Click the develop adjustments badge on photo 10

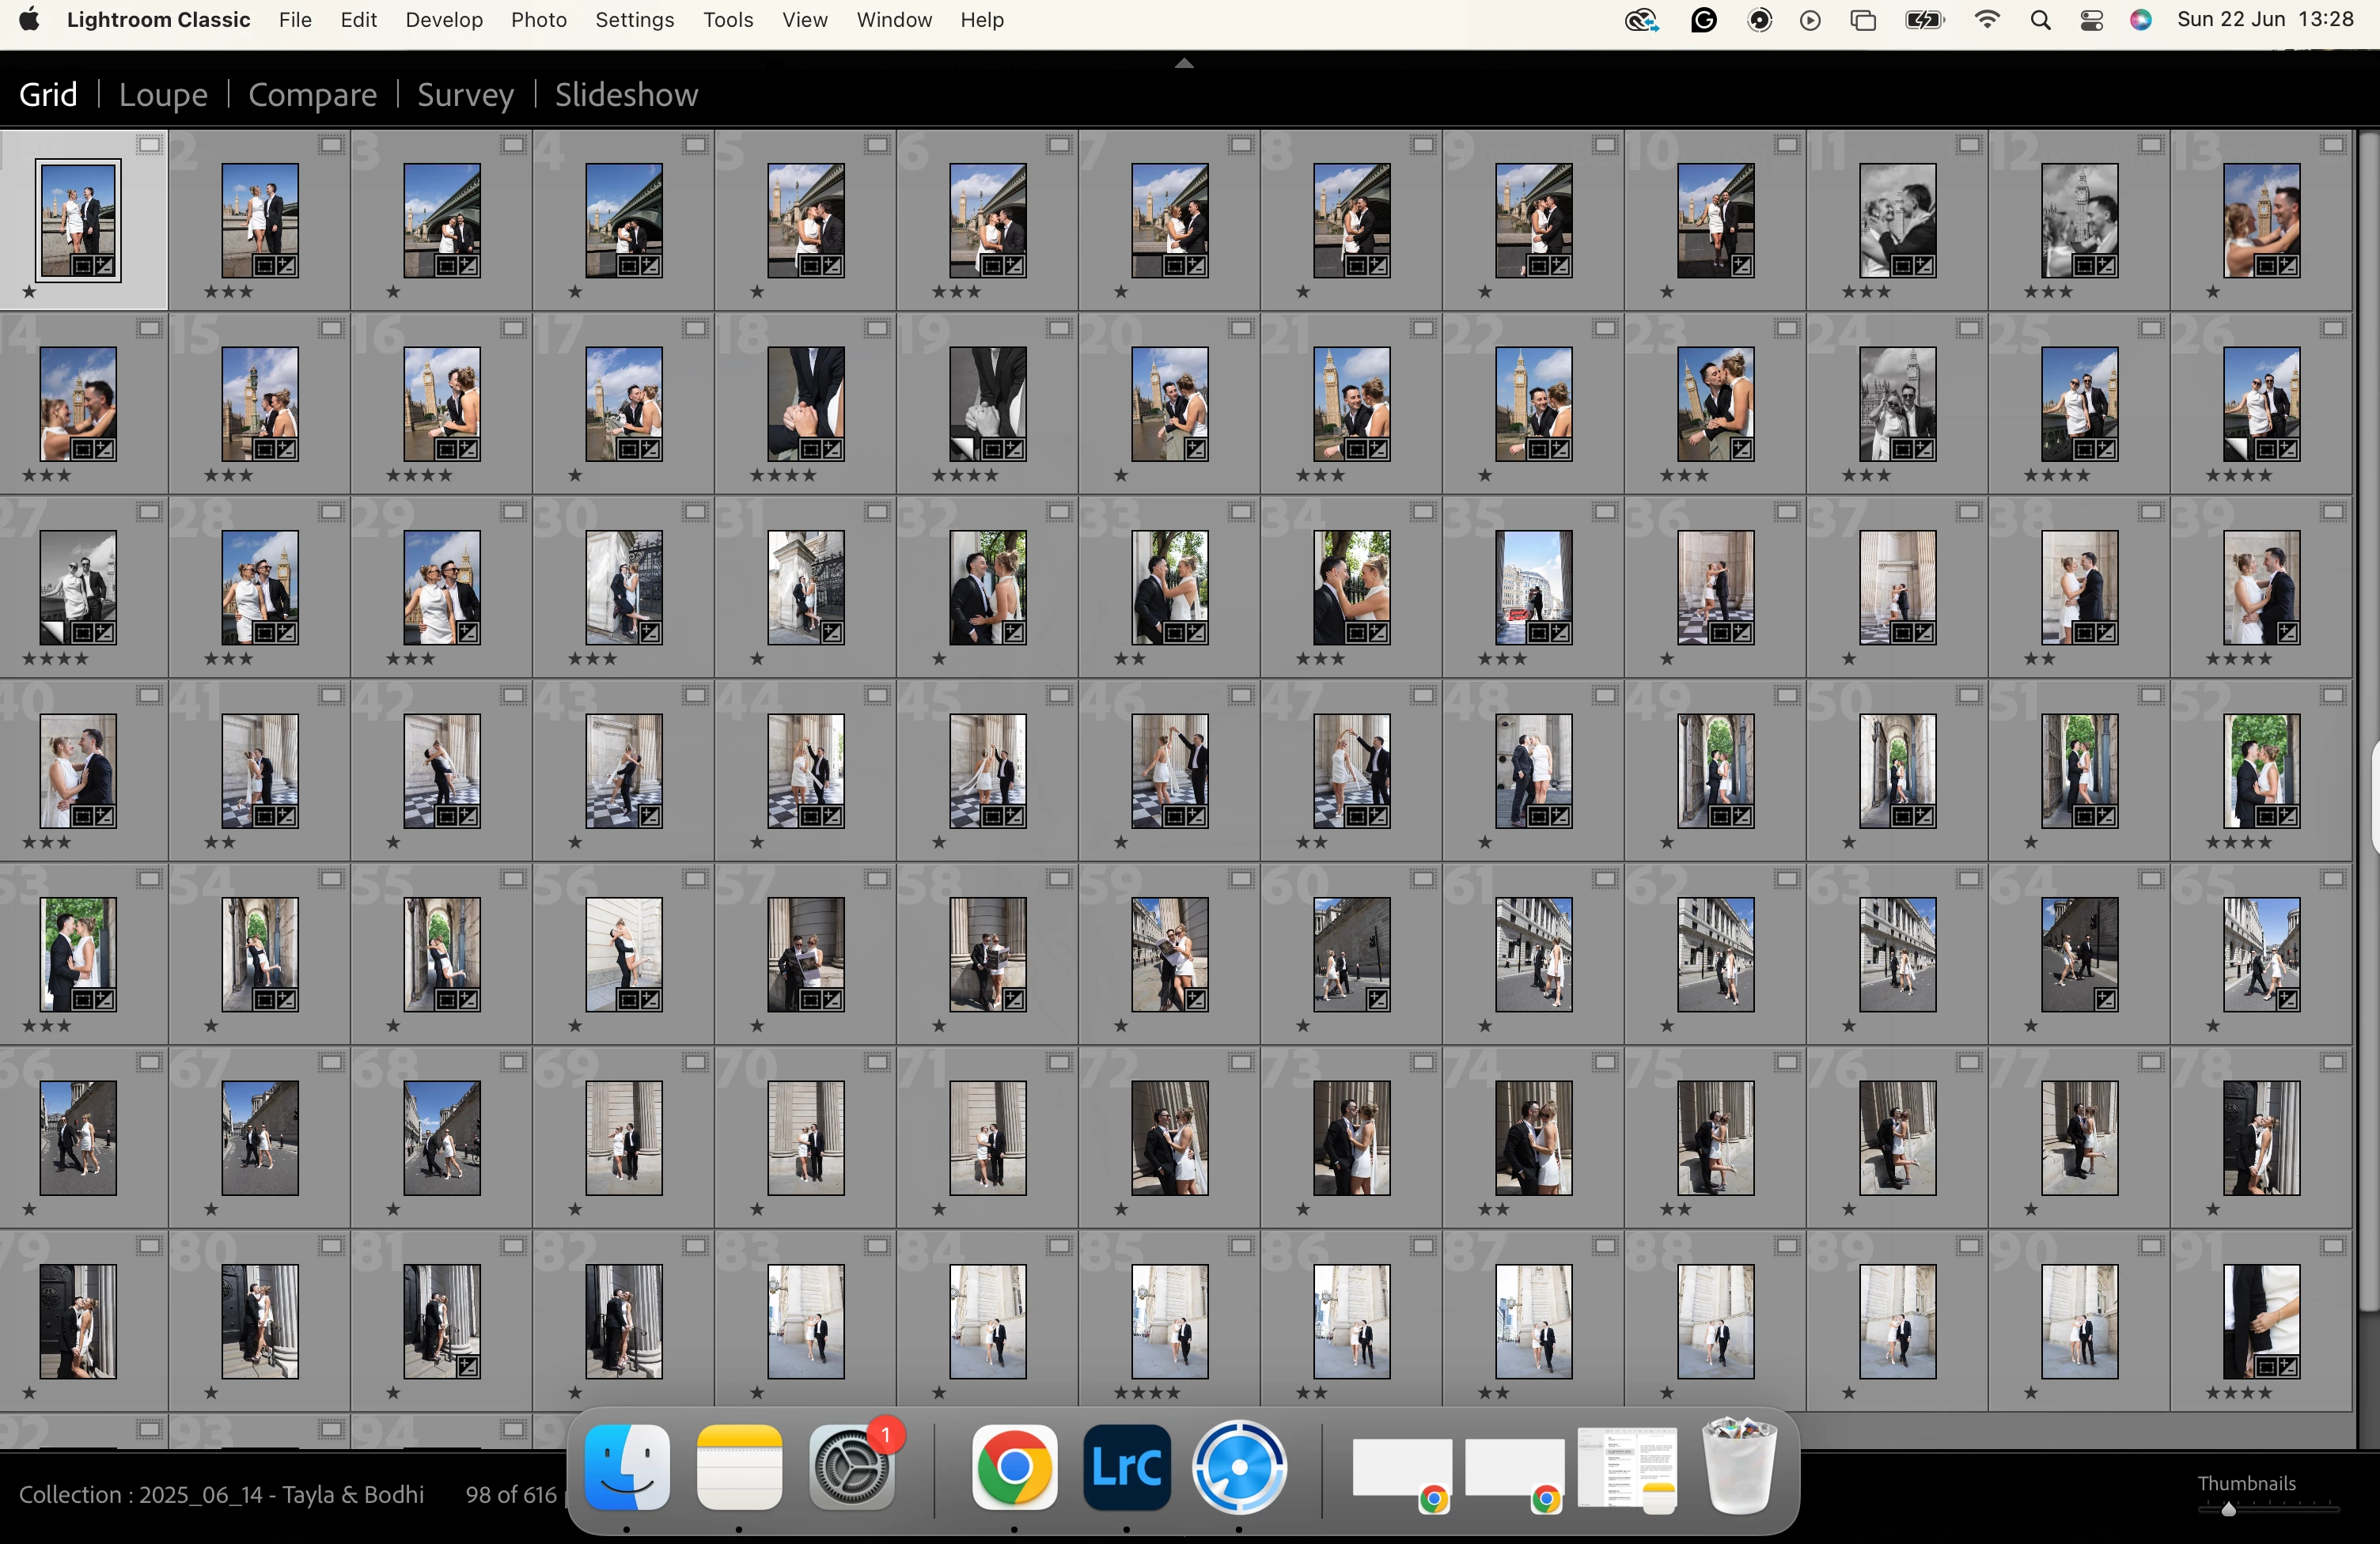coord(1742,266)
